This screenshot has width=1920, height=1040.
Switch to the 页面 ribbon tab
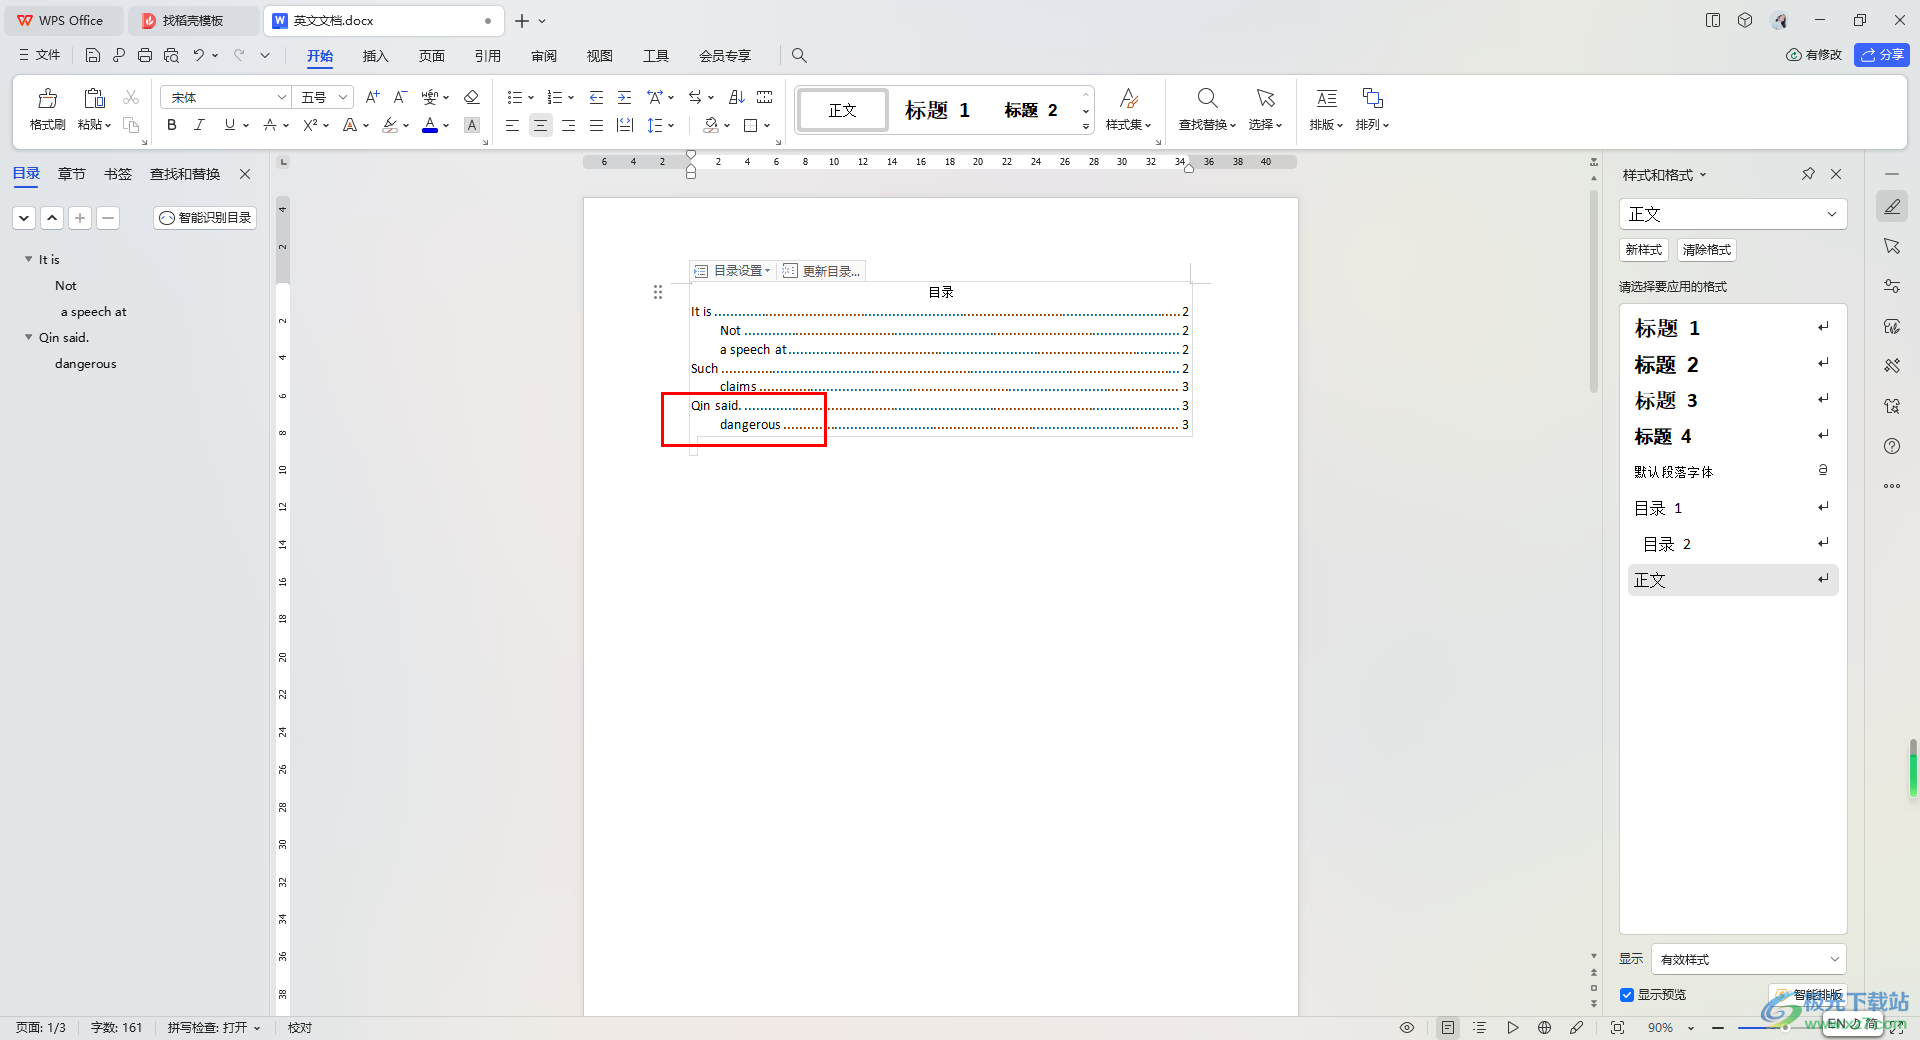(x=431, y=56)
